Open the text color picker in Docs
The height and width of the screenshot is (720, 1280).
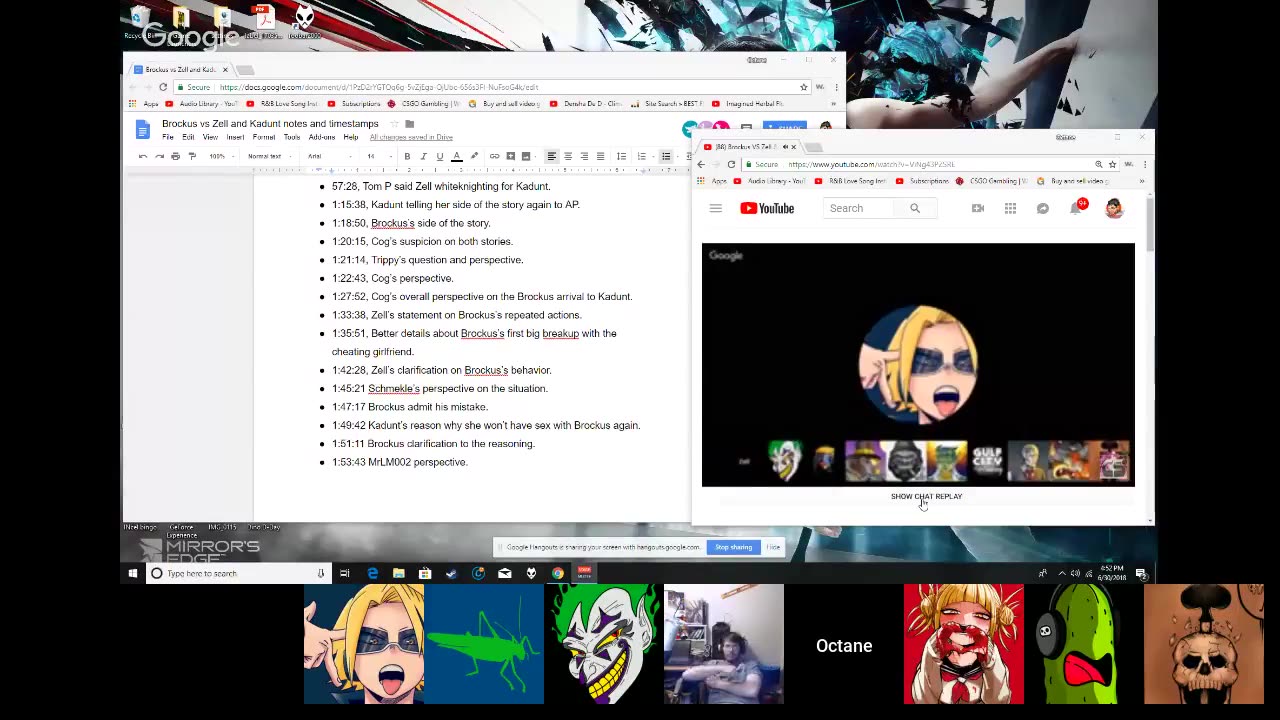click(x=456, y=156)
